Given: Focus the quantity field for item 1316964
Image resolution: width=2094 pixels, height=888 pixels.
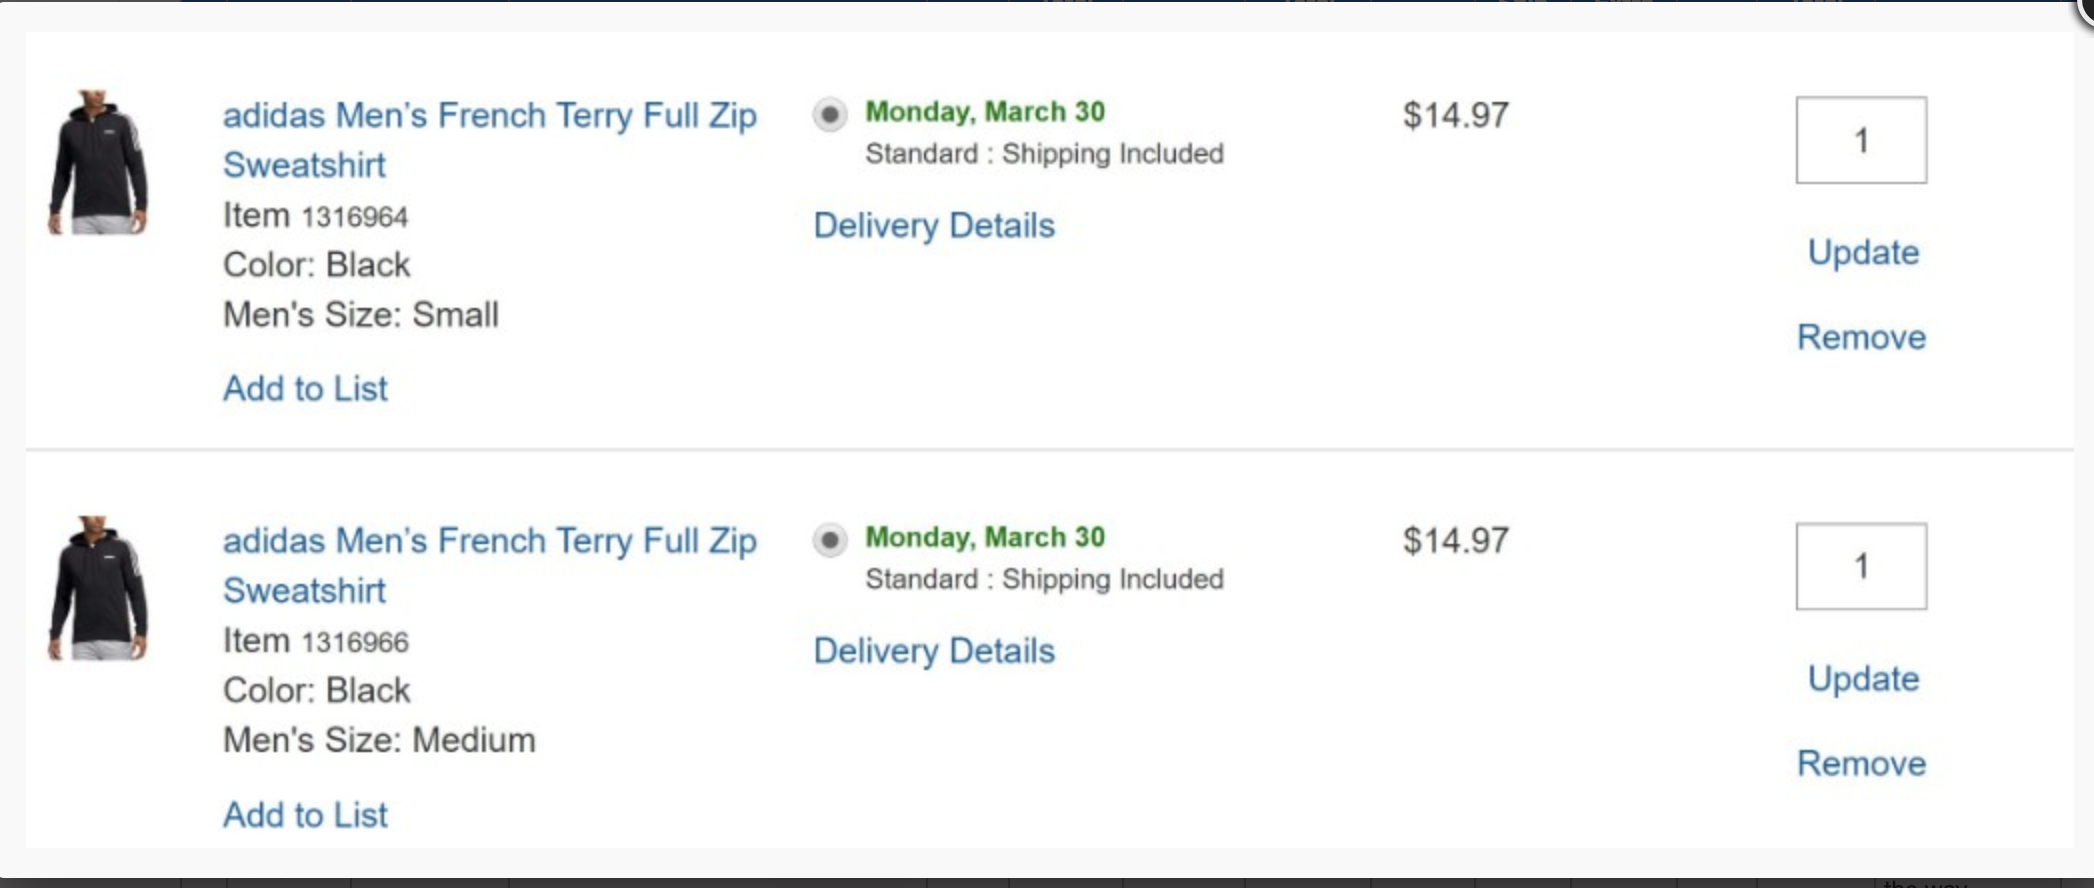Looking at the screenshot, I should point(1861,140).
